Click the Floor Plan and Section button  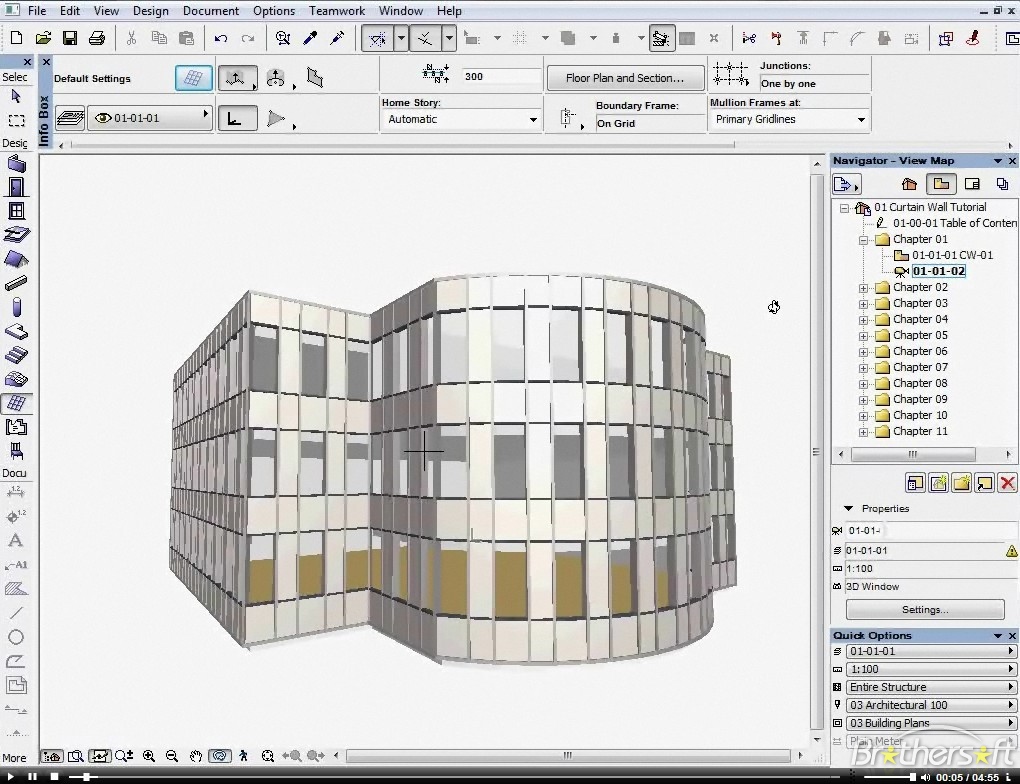click(624, 78)
